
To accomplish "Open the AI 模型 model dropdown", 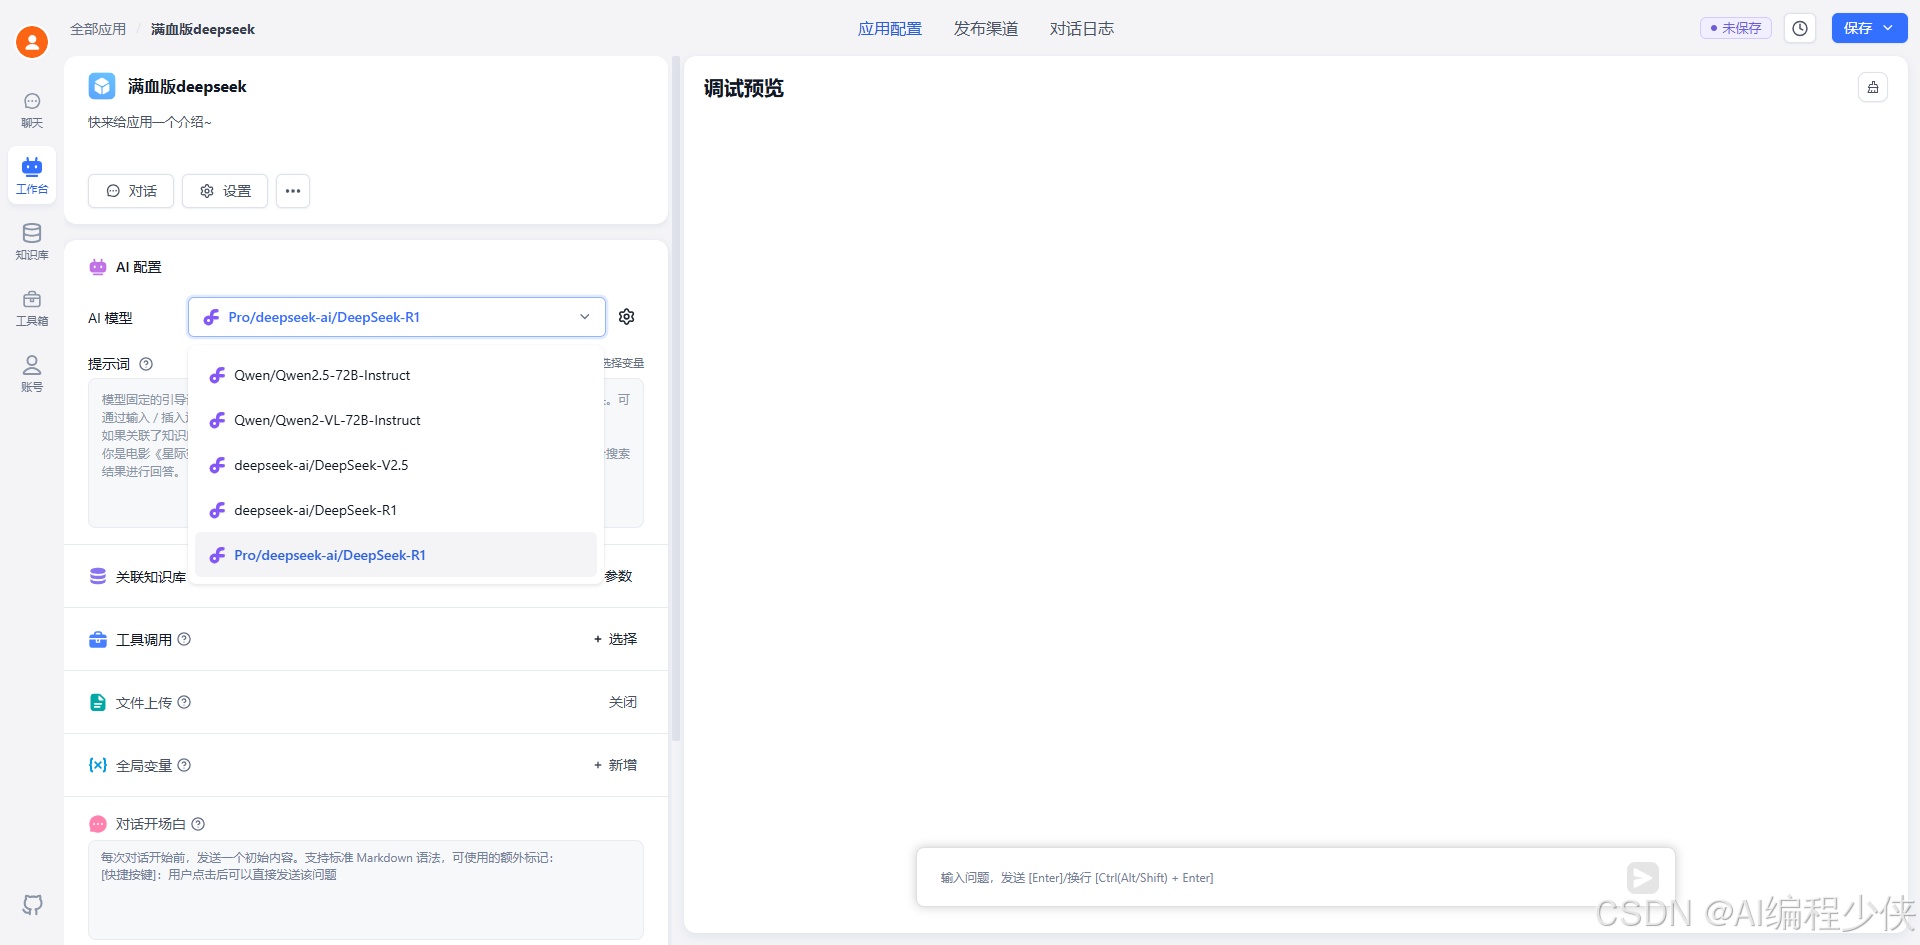I will click(397, 317).
